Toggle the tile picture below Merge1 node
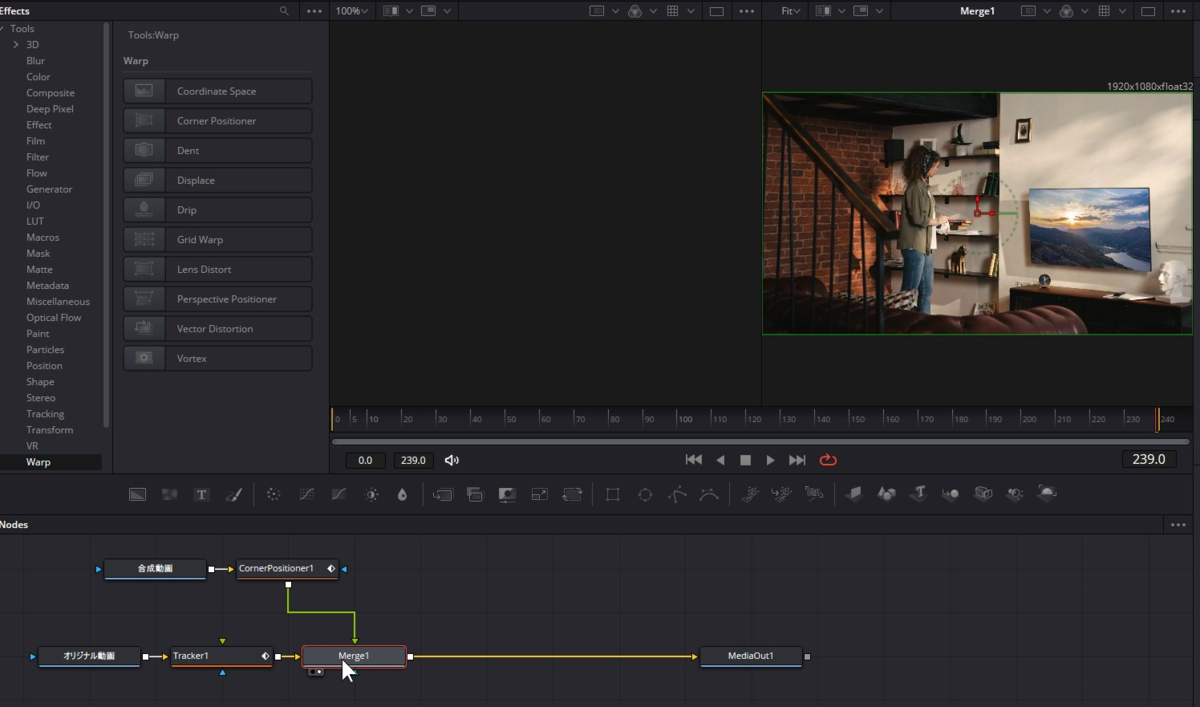 [x=316, y=672]
